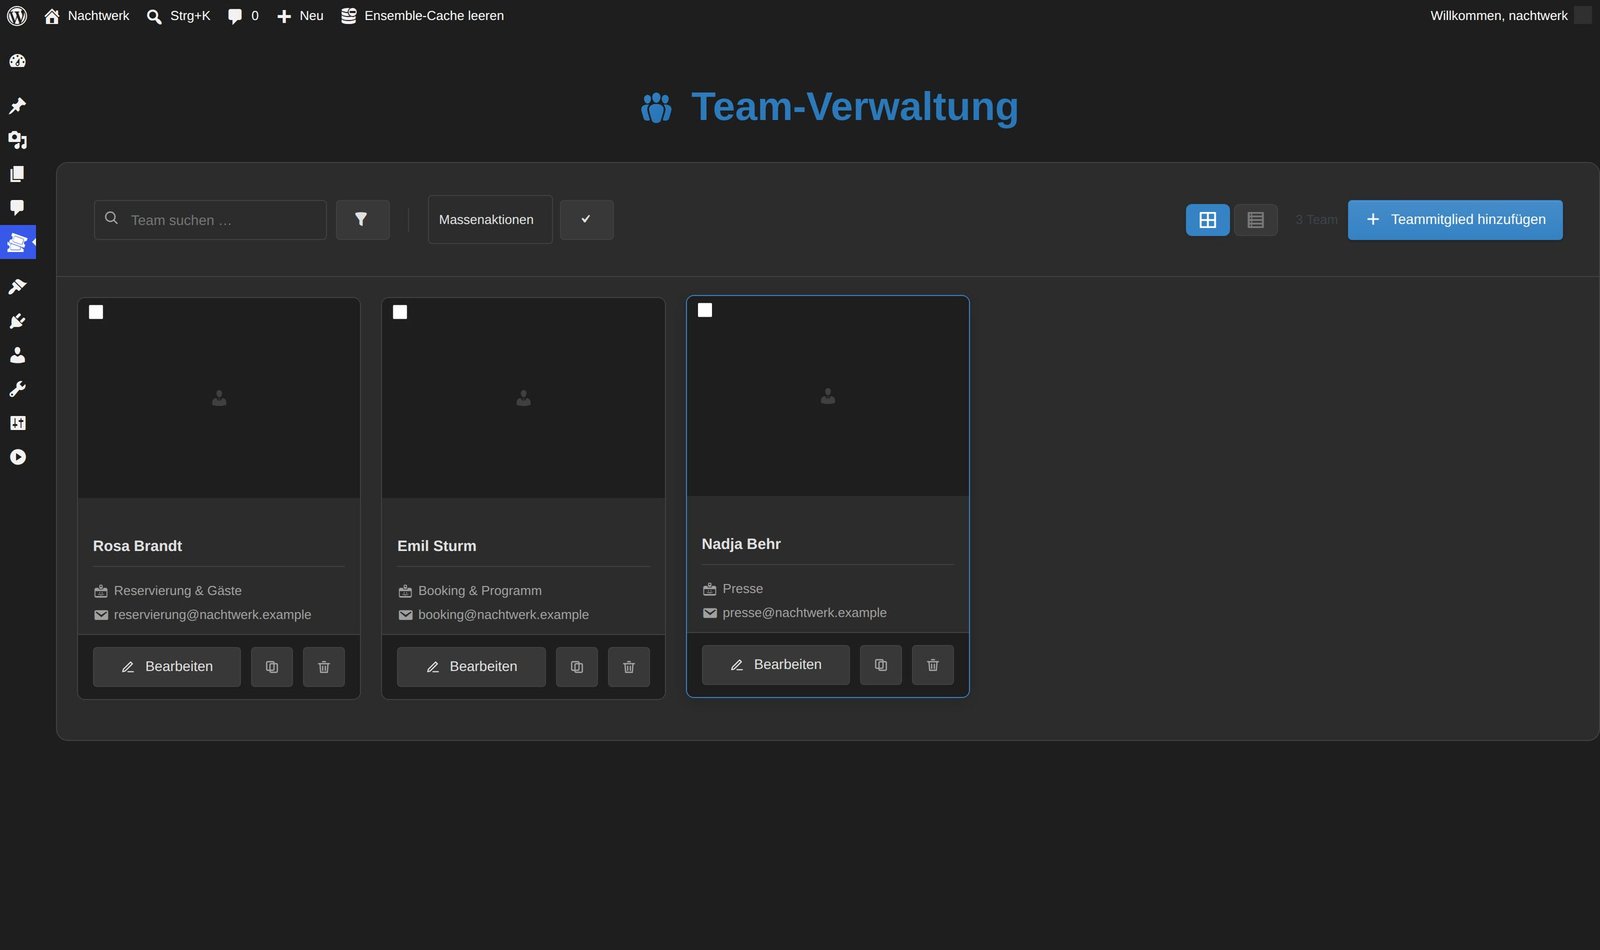Duplicate Nadja Behr's card
This screenshot has height=950, width=1600.
pyautogui.click(x=881, y=665)
